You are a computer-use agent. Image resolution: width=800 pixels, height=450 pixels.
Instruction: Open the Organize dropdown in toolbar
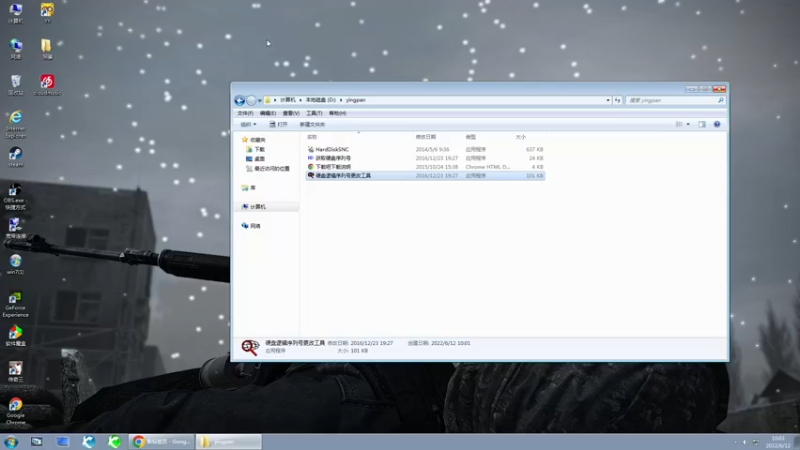click(248, 124)
